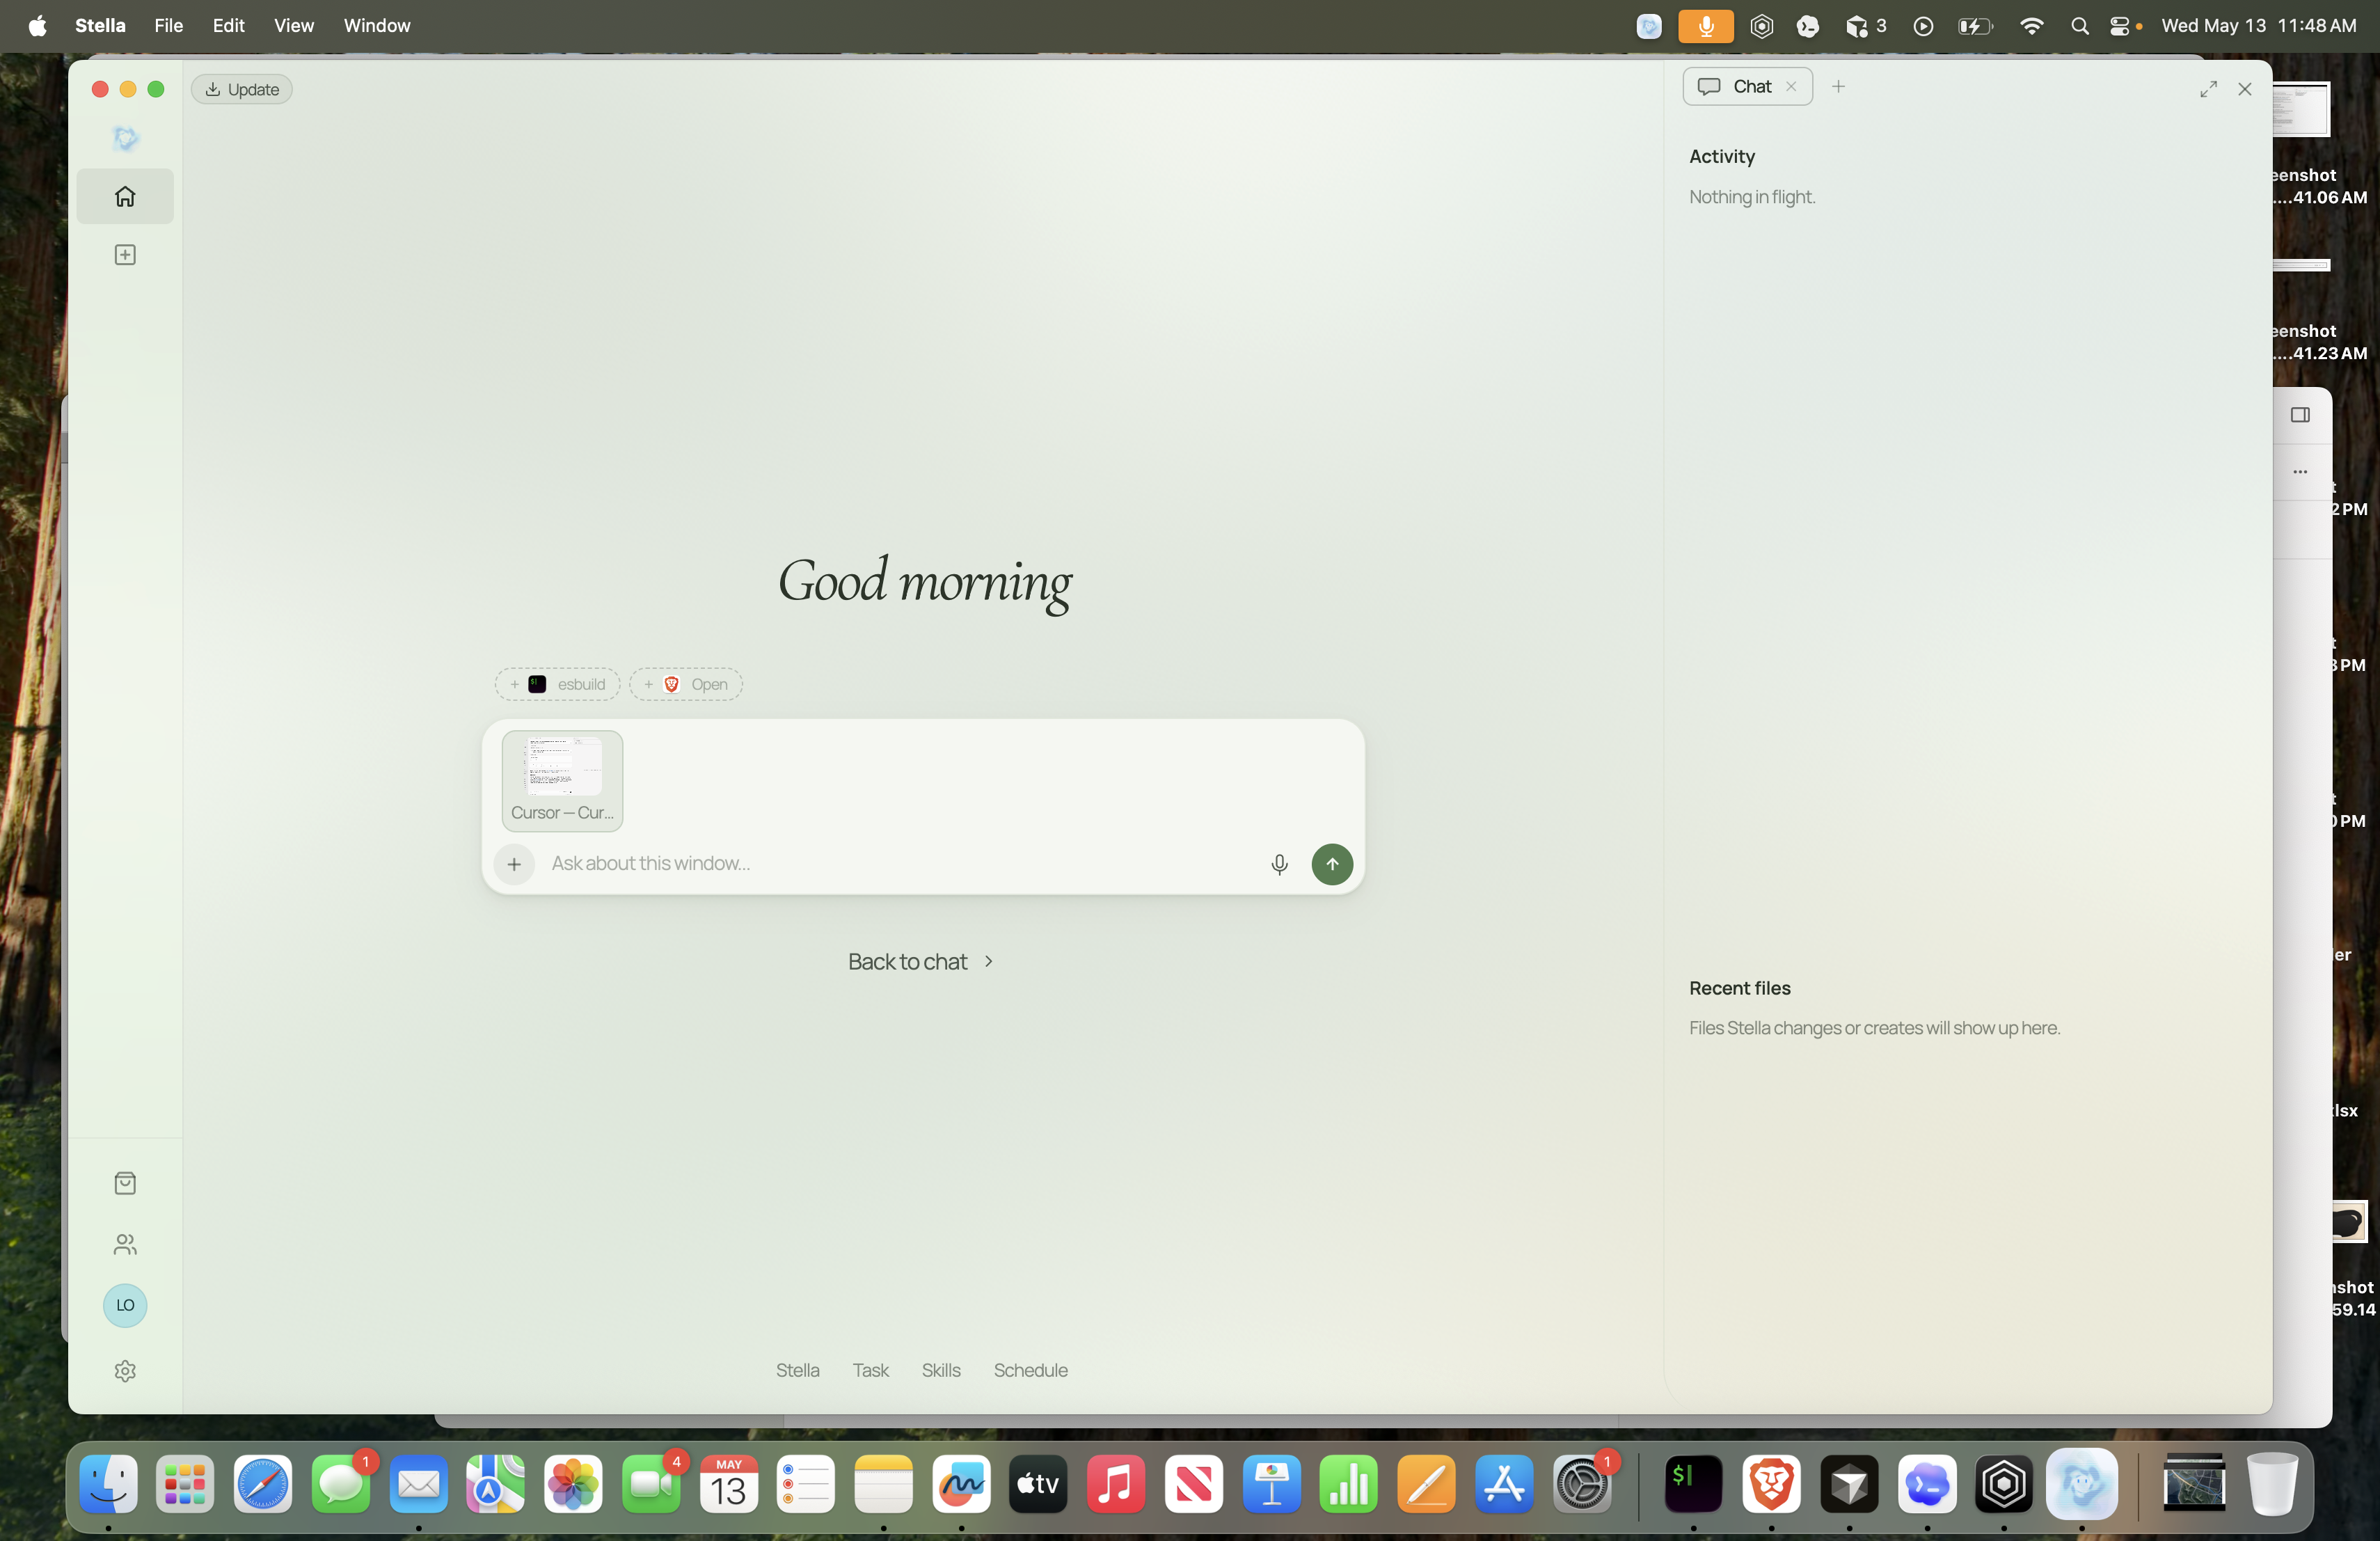Click the Update button
2380x1541 pixels.
[242, 89]
